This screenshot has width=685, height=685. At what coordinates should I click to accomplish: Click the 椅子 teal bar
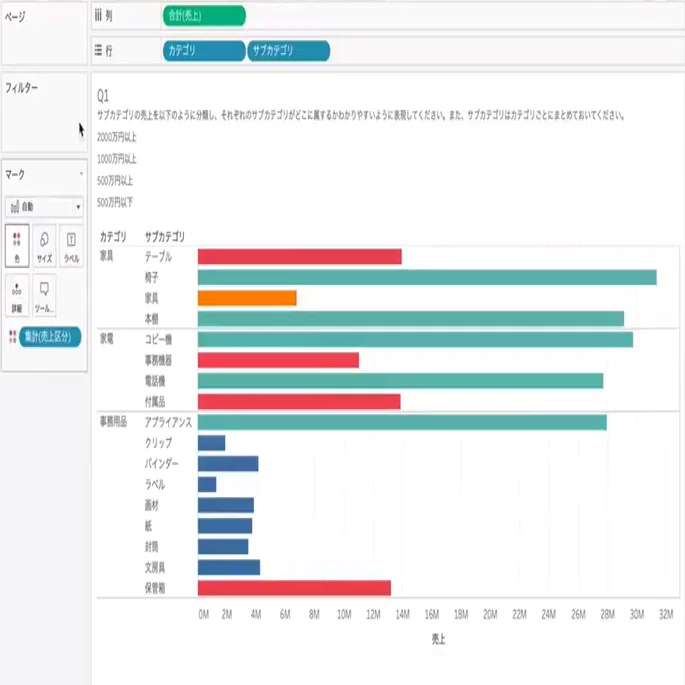pos(427,277)
